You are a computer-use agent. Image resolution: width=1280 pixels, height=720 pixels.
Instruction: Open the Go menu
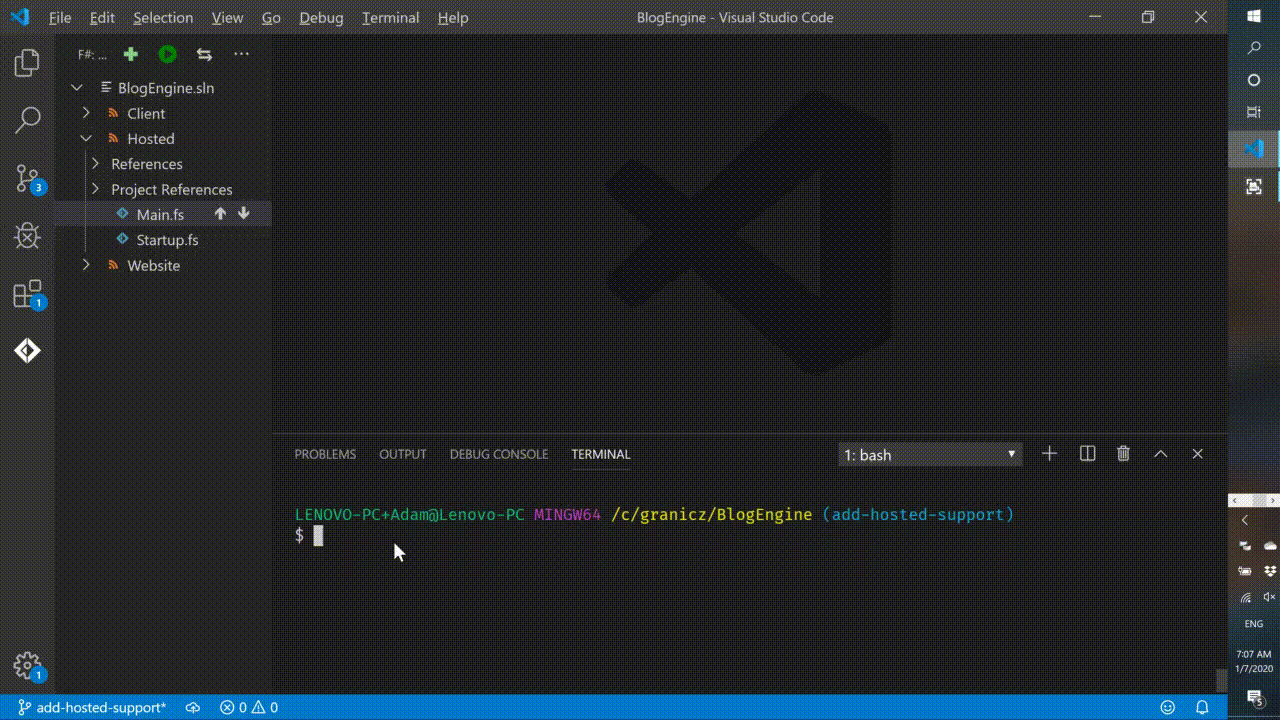(271, 17)
